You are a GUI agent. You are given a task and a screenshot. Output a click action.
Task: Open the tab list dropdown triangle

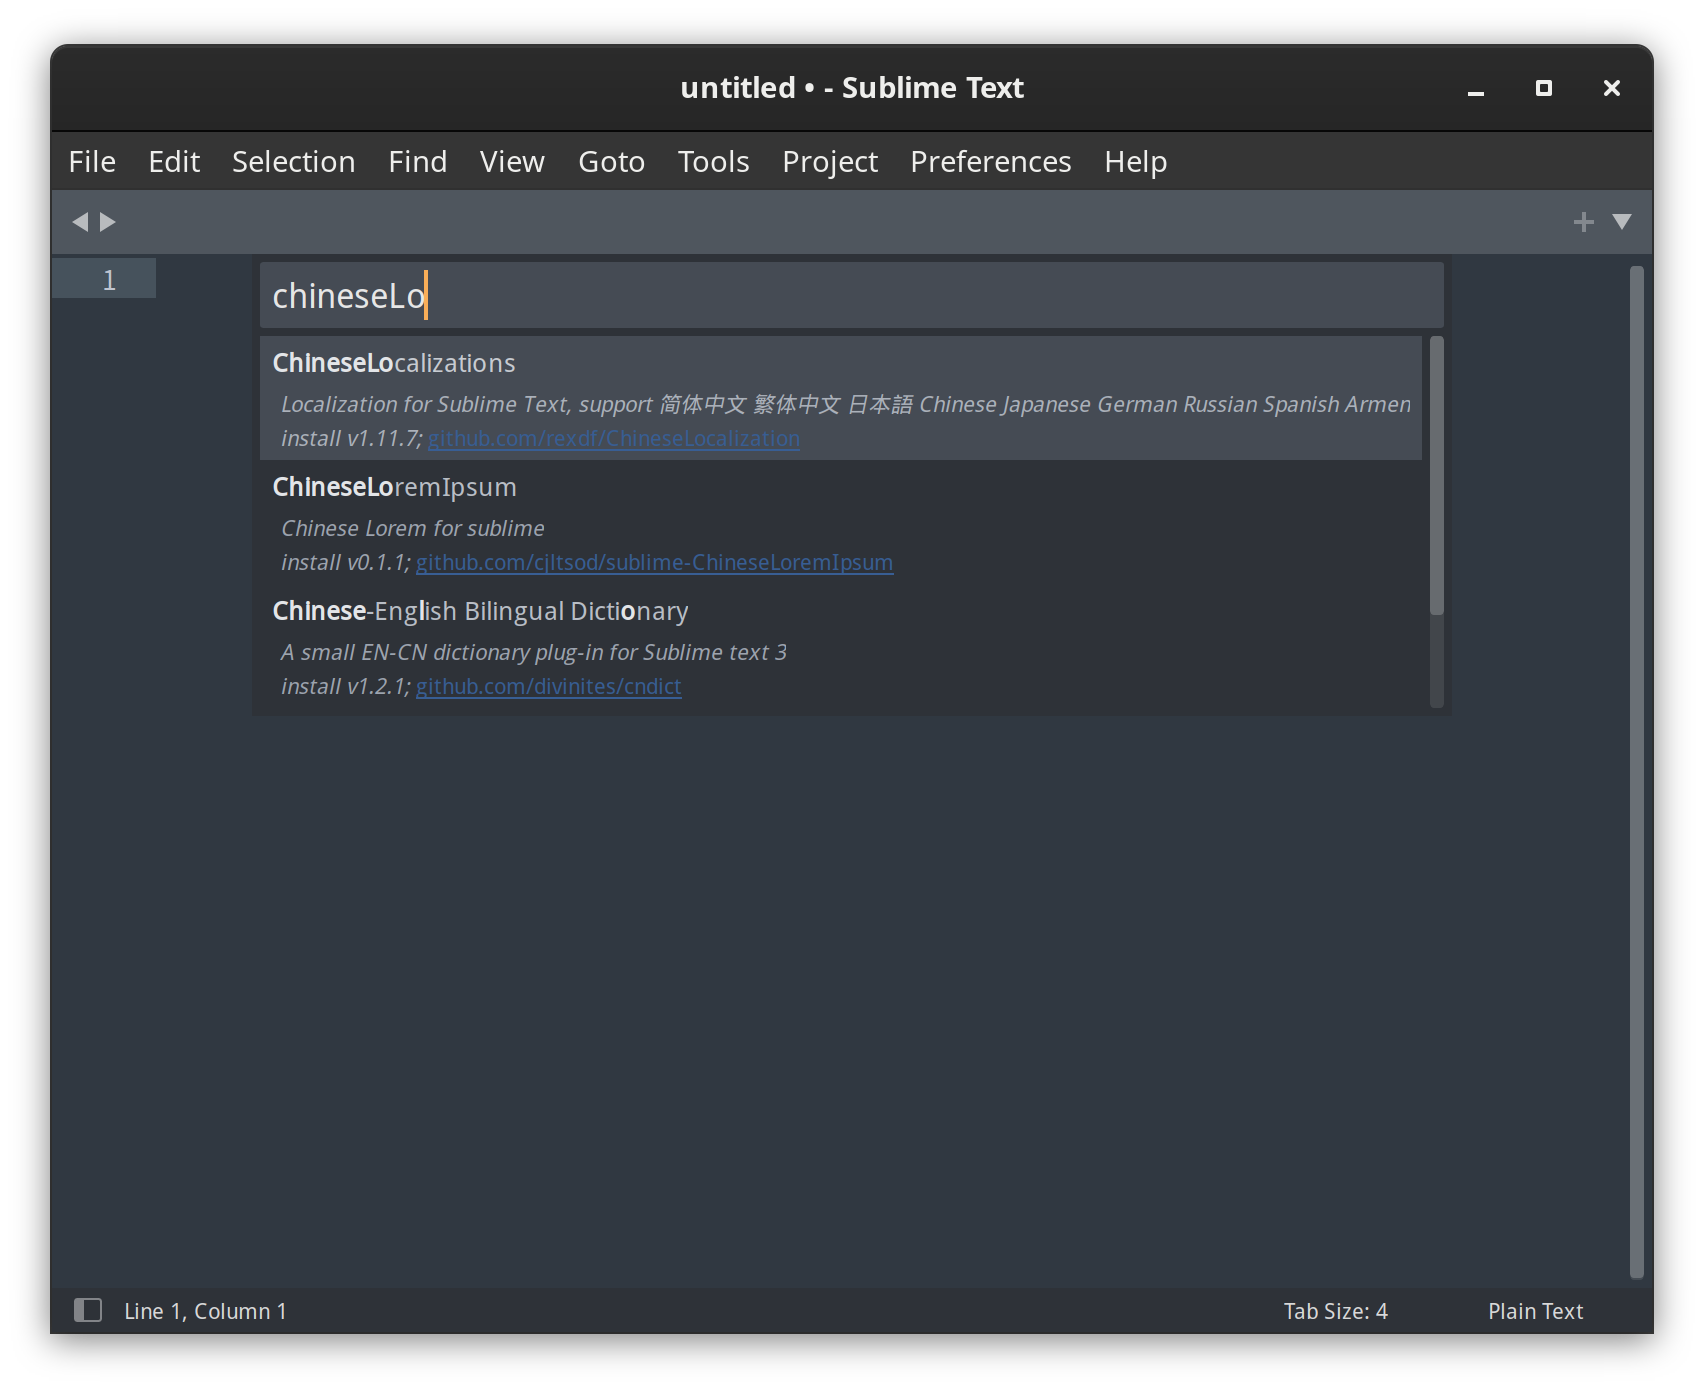click(1622, 221)
